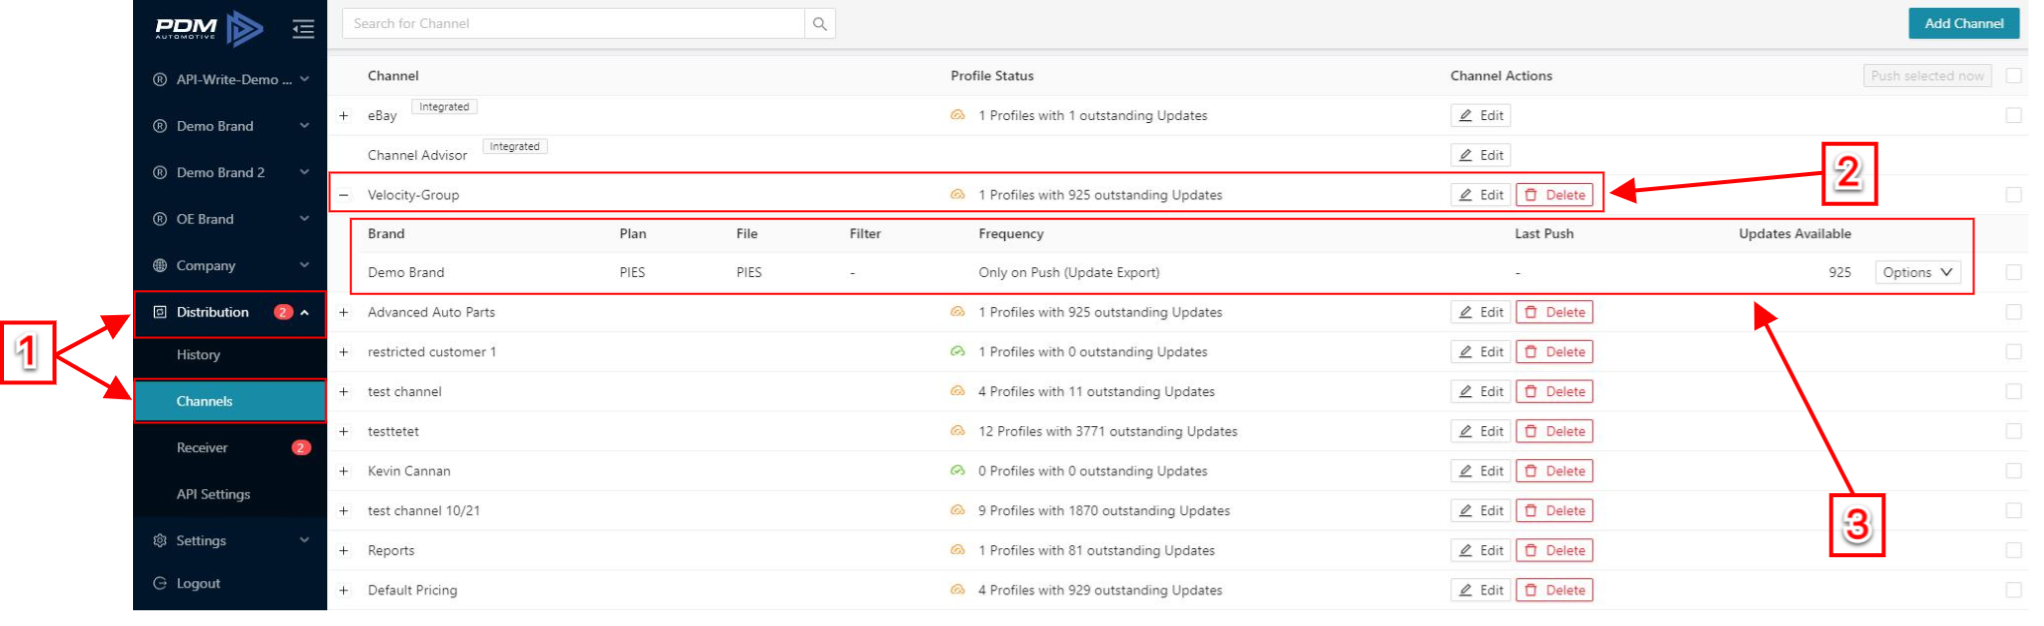The height and width of the screenshot is (626, 2044).
Task: Click the Reports row status icon
Action: (x=958, y=550)
